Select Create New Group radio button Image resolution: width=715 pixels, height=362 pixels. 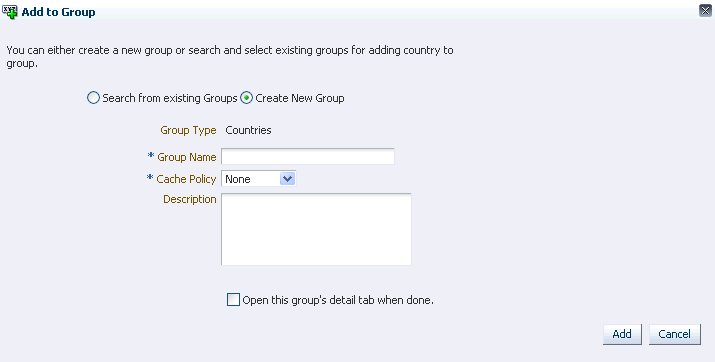(246, 98)
